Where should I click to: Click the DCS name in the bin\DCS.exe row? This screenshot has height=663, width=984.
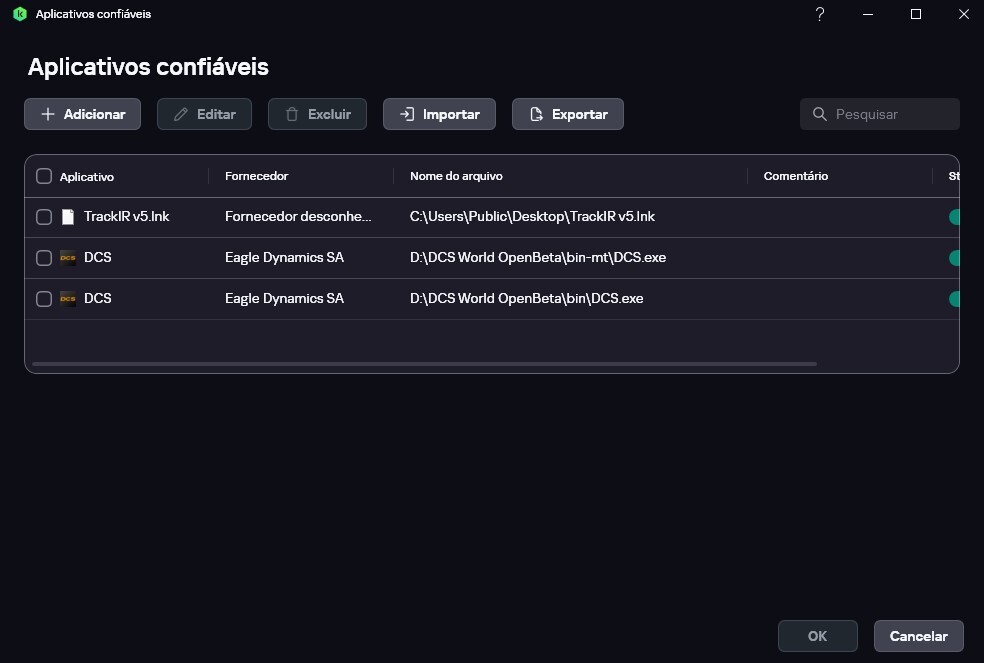(98, 298)
